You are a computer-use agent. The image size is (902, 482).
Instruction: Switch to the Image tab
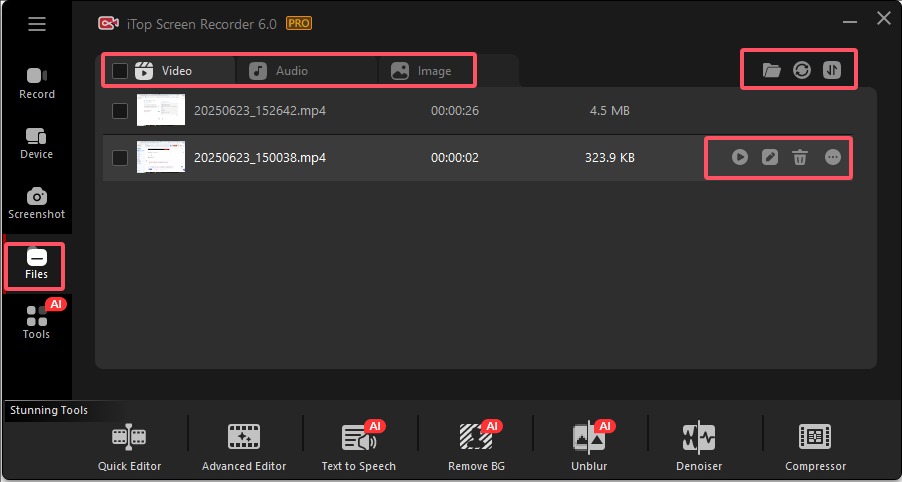click(x=434, y=71)
